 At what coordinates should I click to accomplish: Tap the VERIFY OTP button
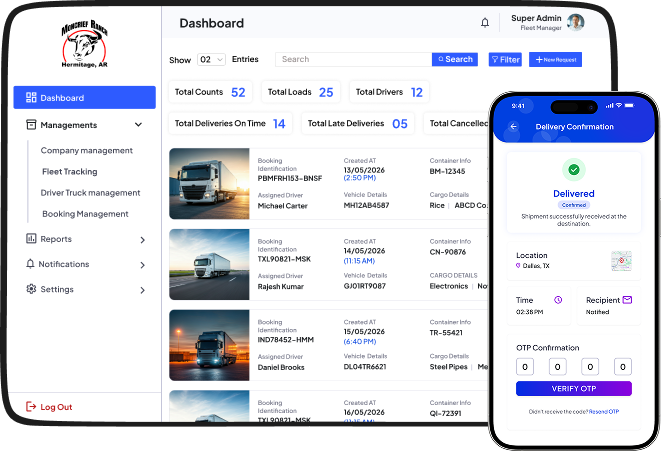point(574,389)
